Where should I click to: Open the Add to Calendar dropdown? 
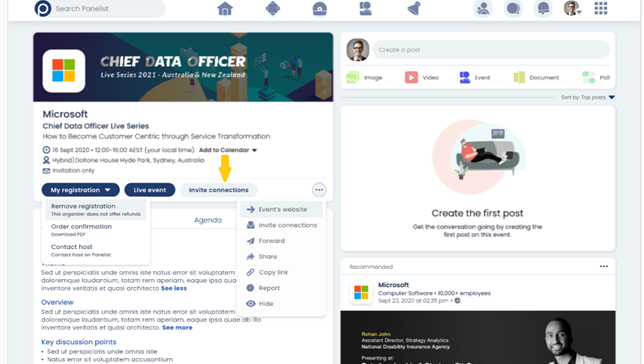point(228,150)
